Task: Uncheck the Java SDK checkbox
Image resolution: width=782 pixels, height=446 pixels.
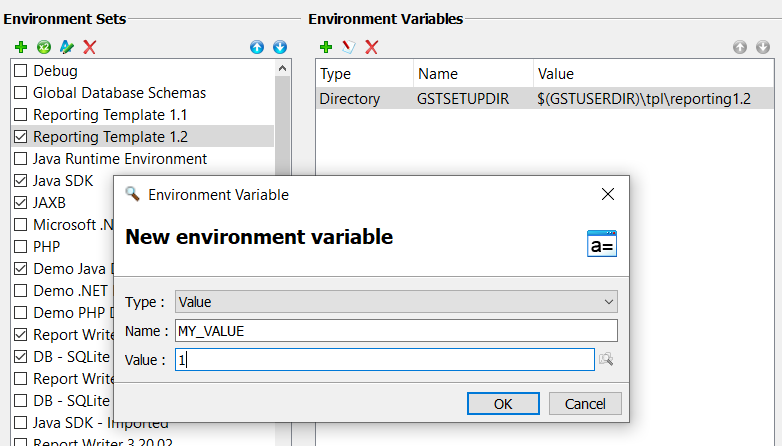Action: click(20, 181)
